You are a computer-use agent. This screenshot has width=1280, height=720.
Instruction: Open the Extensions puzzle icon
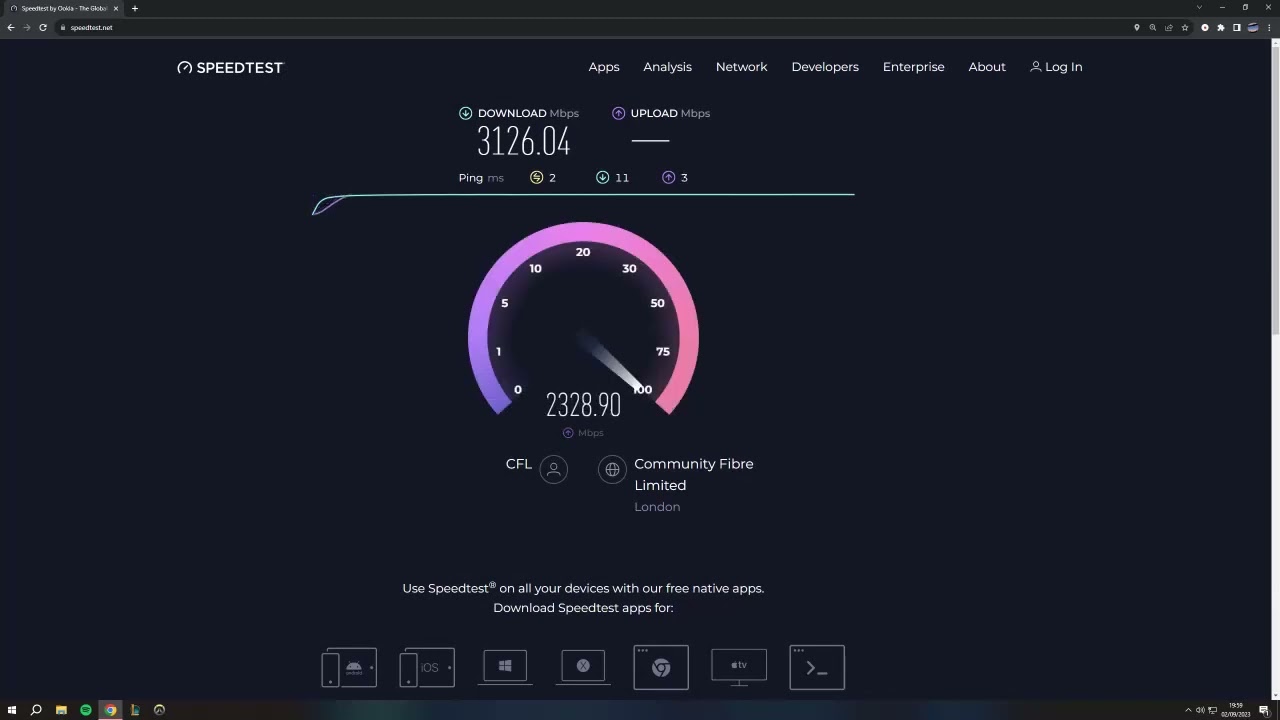coord(1221,27)
